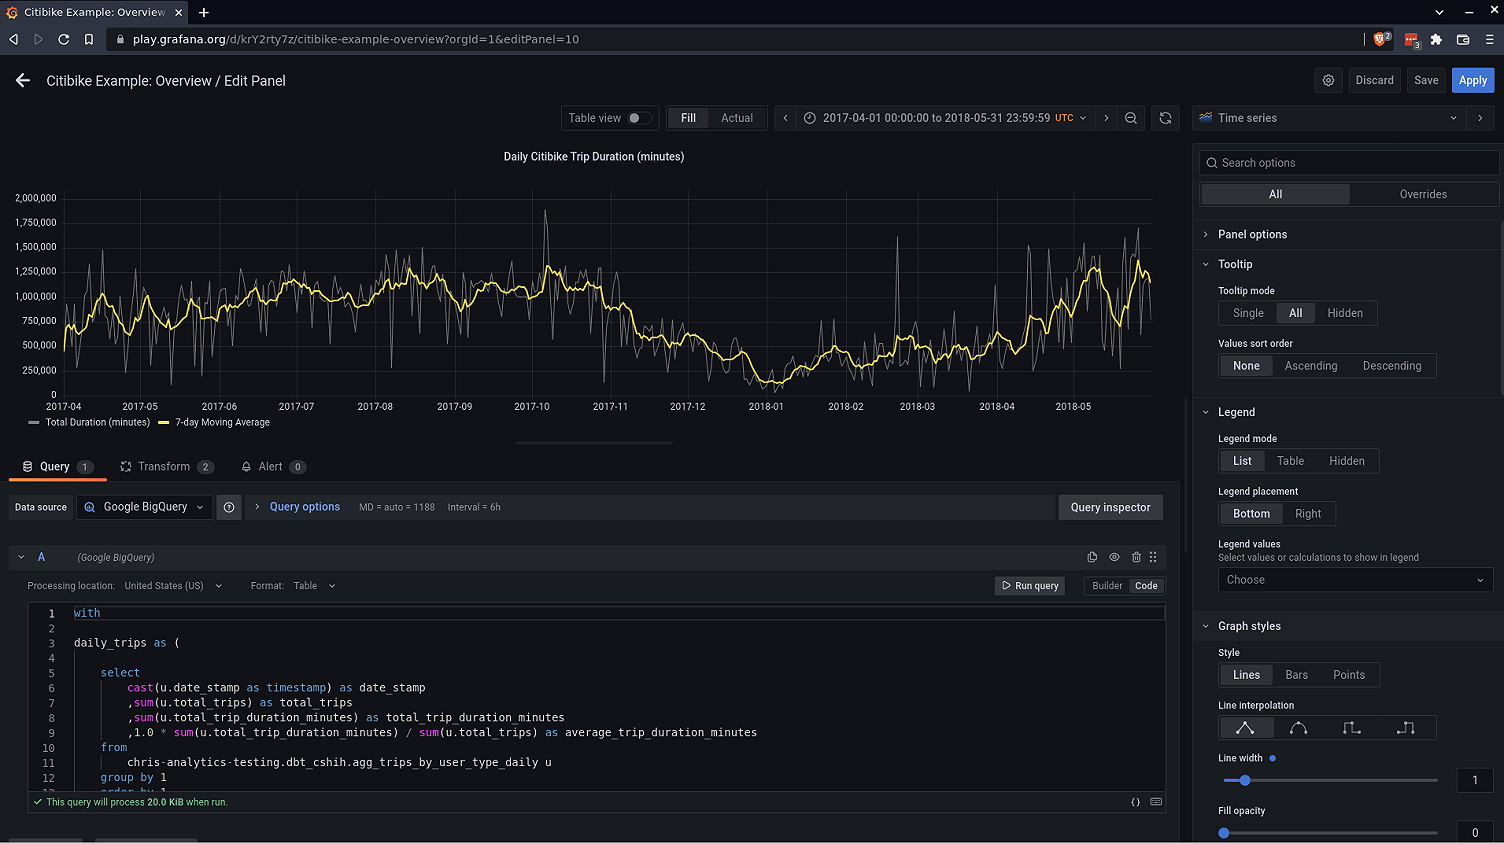The width and height of the screenshot is (1504, 844).
Task: Zoom out the time range with the magnifier
Action: pos(1130,117)
